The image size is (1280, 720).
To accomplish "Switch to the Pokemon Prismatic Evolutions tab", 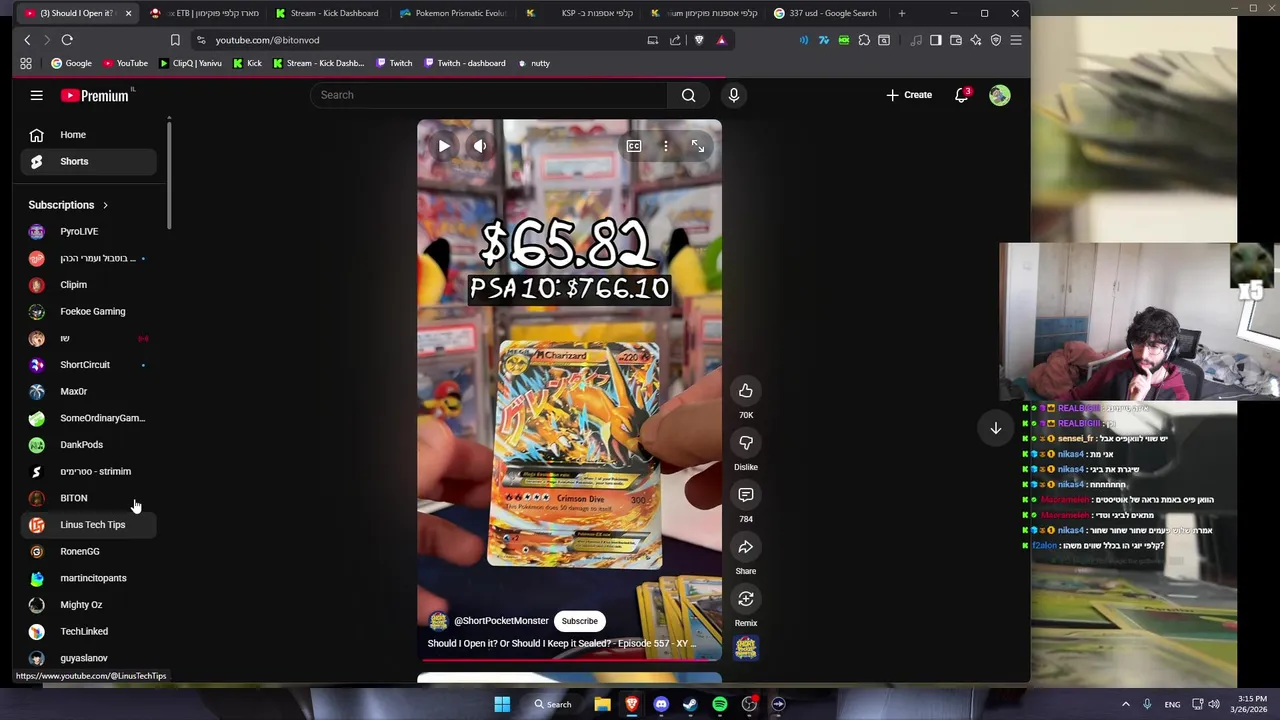I will tap(453, 13).
